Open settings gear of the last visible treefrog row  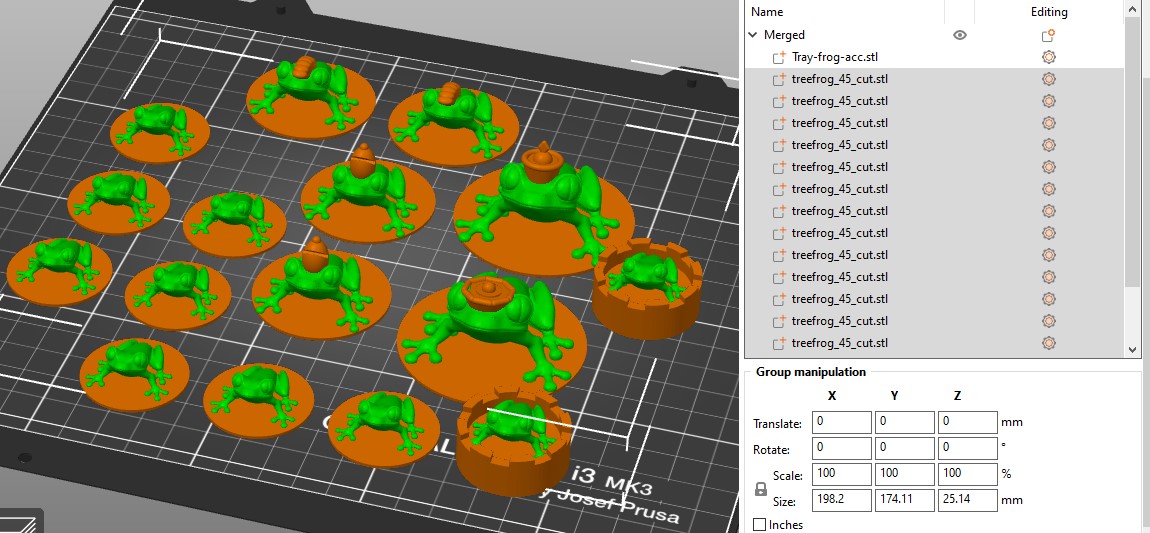coord(1048,342)
